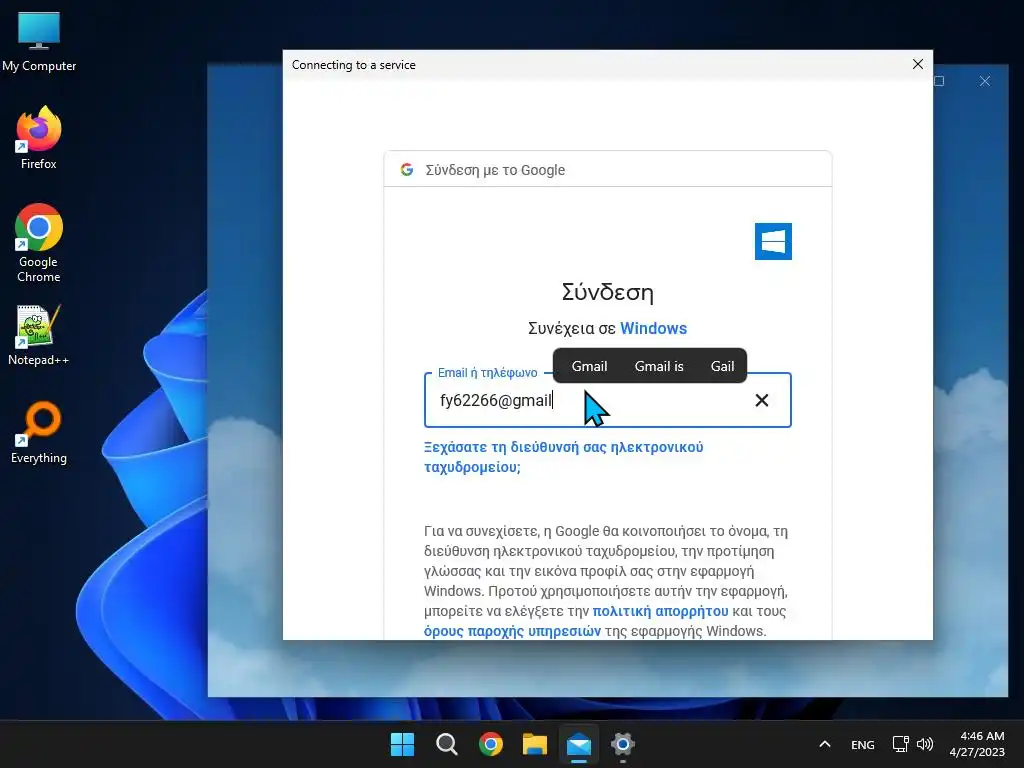Switch the ENG input language indicator

pos(863,744)
